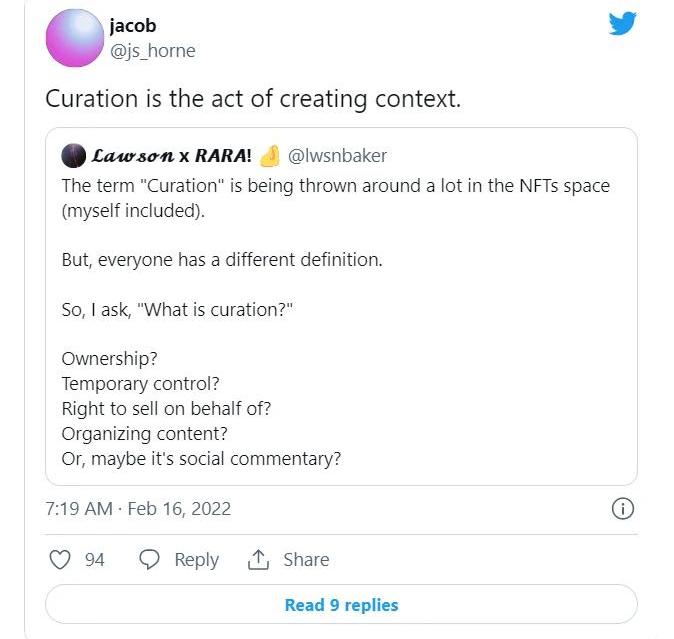This screenshot has height=639, width=674.
Task: Click jacob's gradient profile avatar
Action: 74,40
